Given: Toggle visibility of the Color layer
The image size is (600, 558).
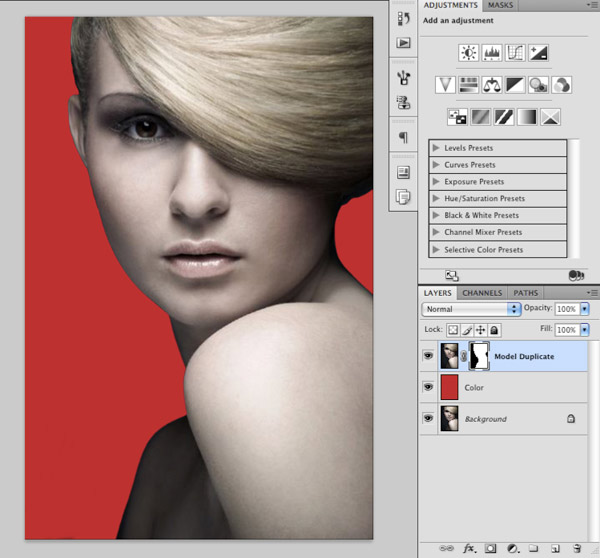Looking at the screenshot, I should click(428, 387).
